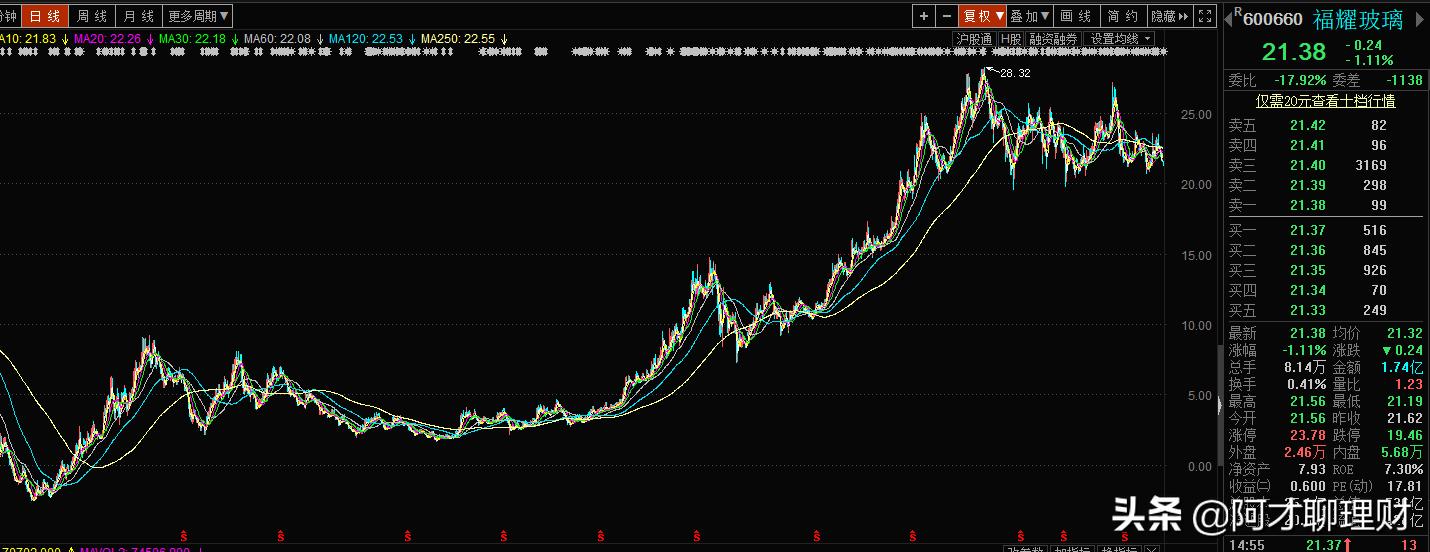This screenshot has height=552, width=1430.
Task: Click the MA60 down arrow indicator
Action: pos(320,39)
